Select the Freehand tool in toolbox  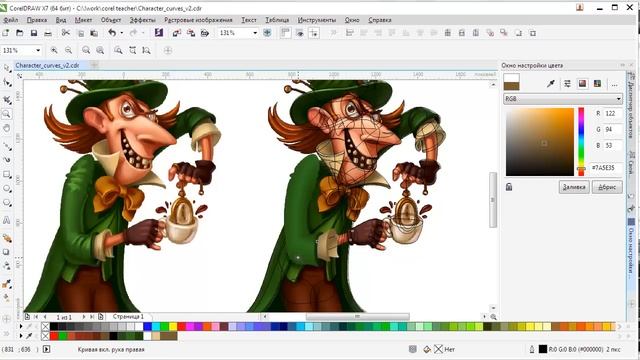[x=7, y=146]
